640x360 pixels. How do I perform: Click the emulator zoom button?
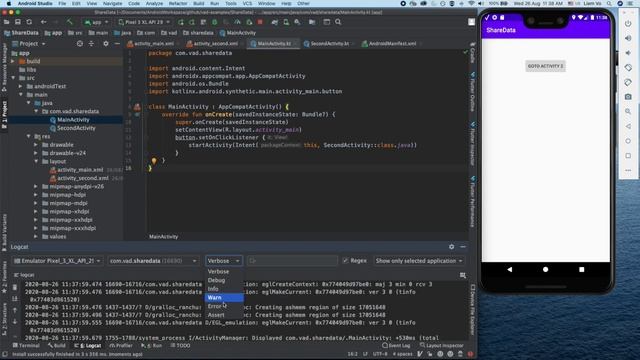628,111
